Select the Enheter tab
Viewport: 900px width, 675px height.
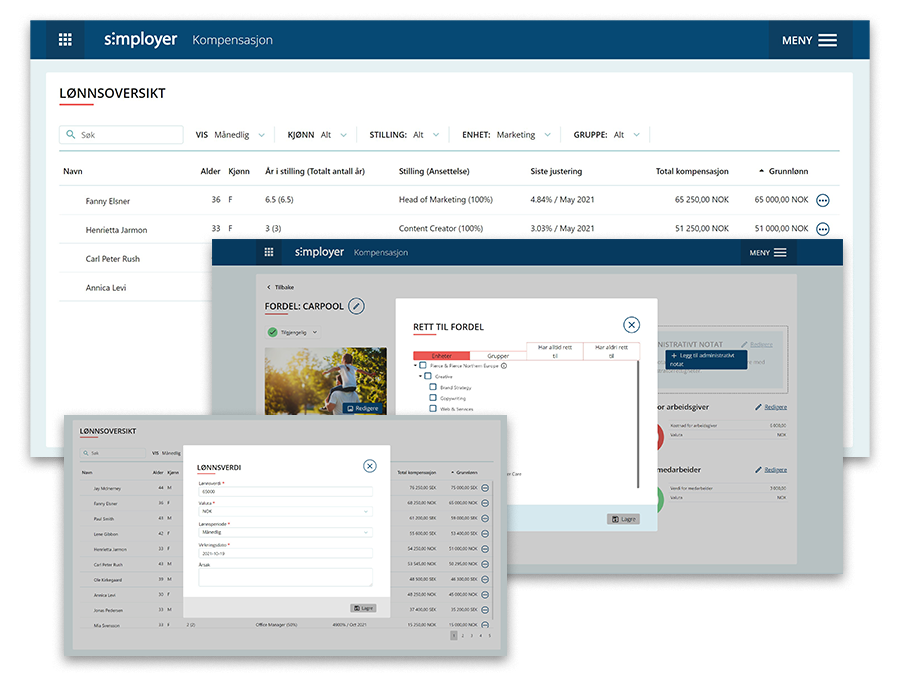(x=441, y=356)
